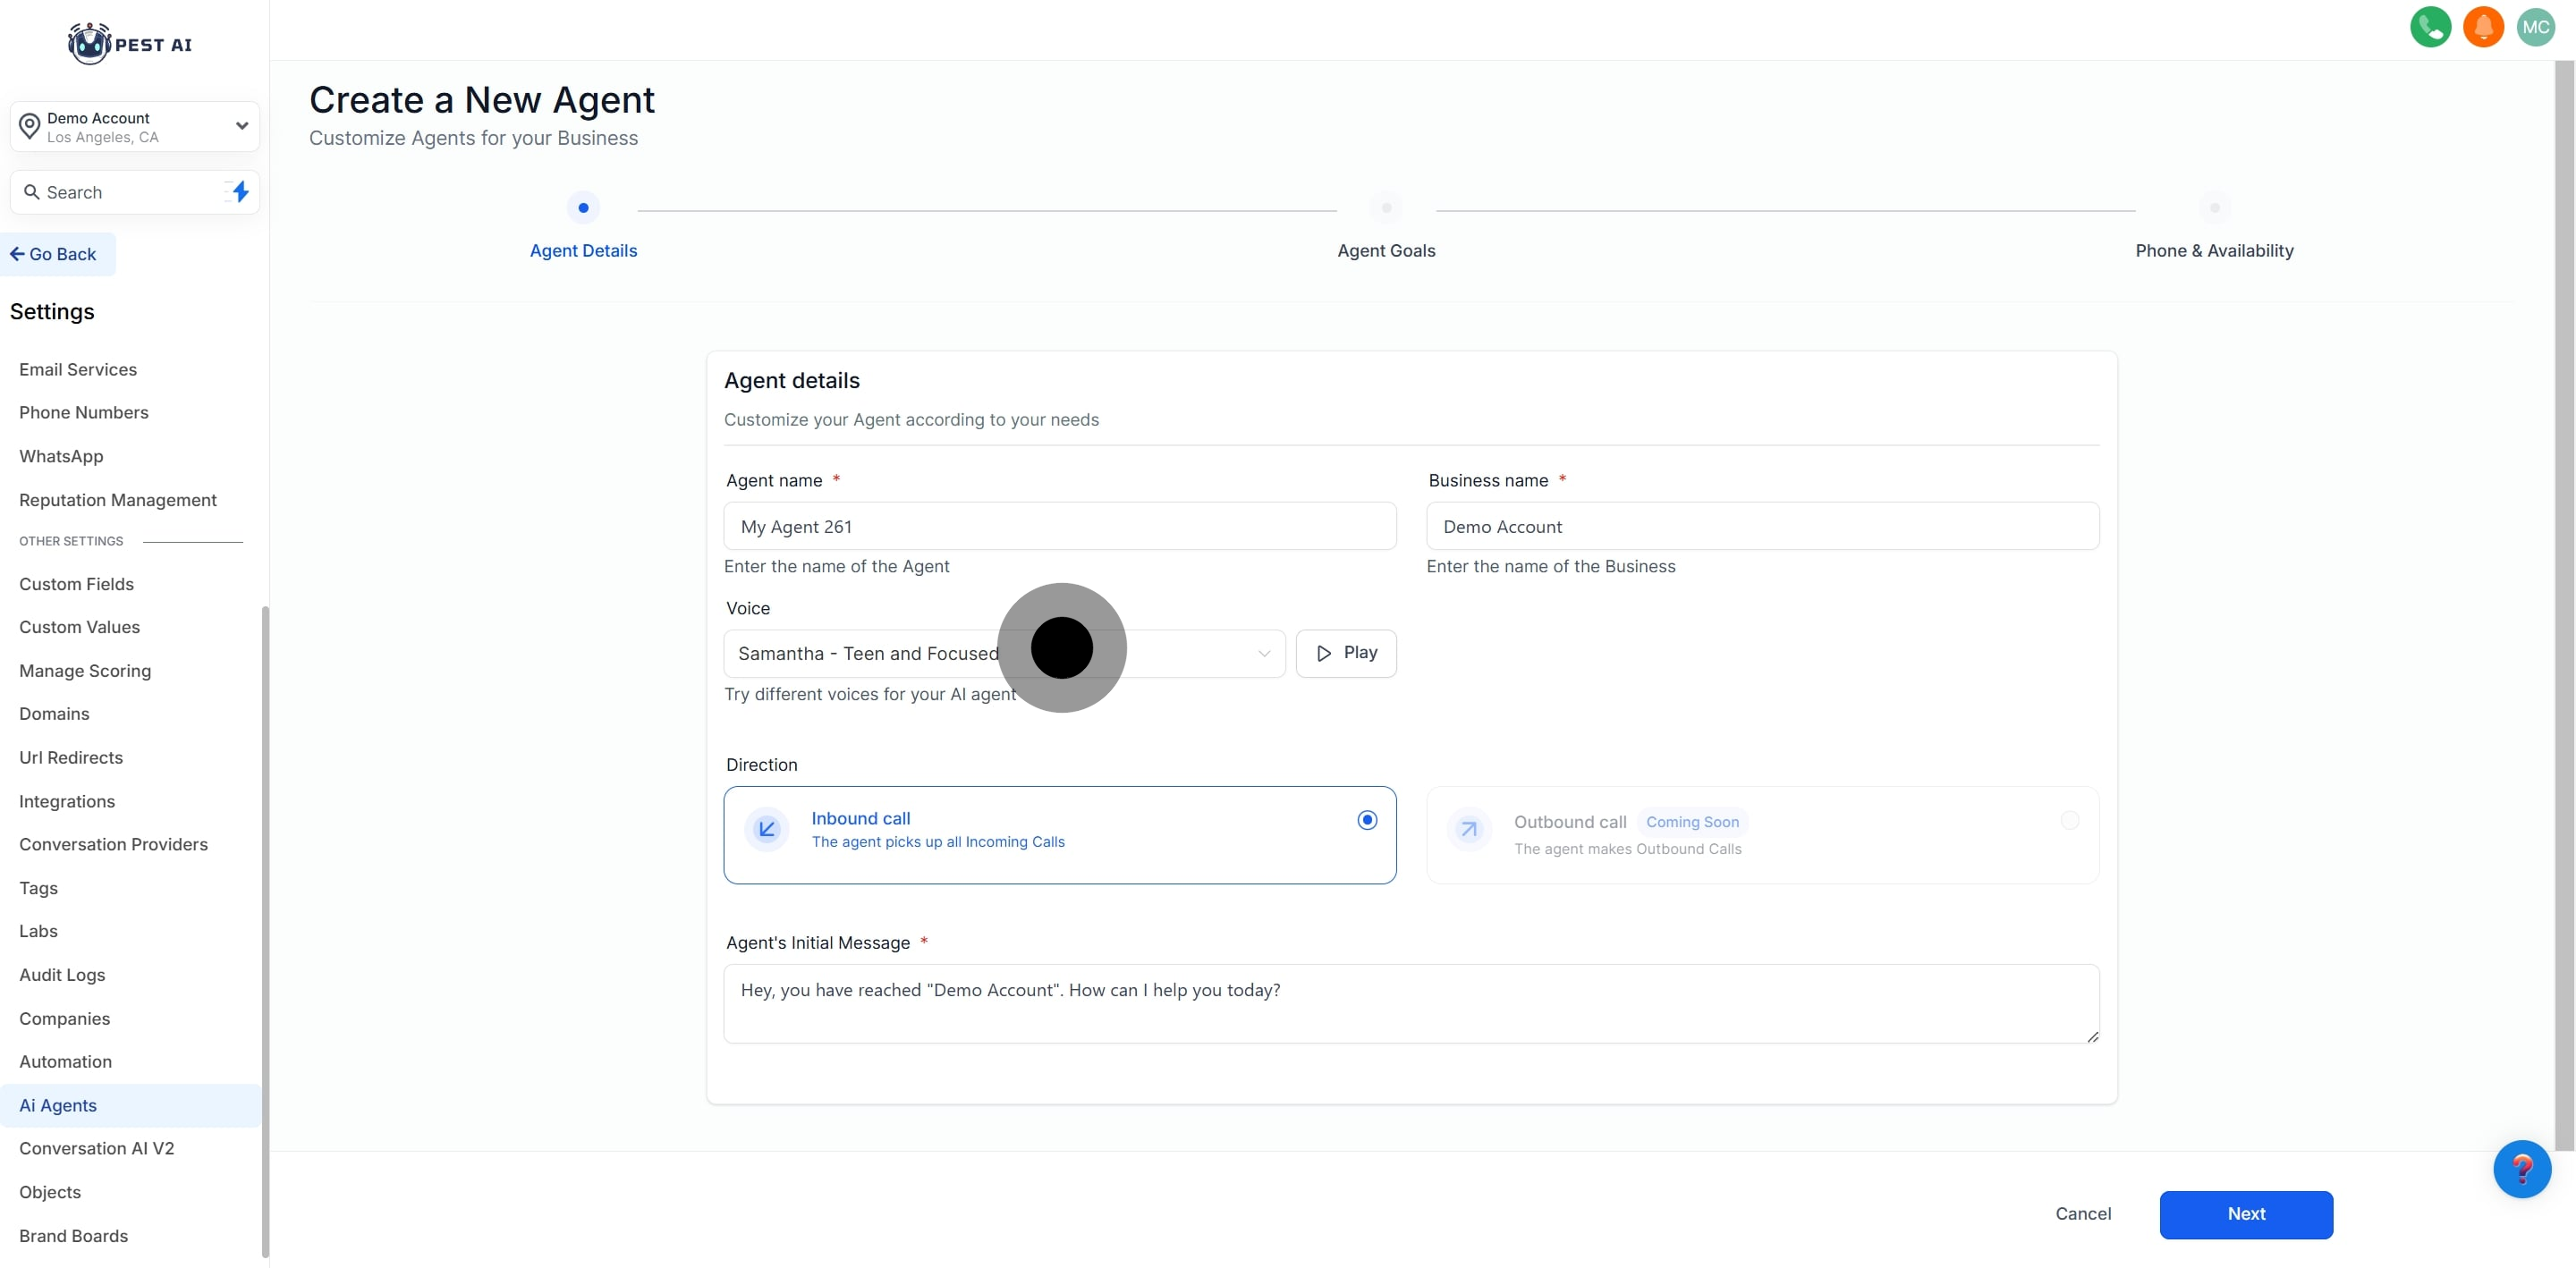Click the Voice dropdown chevron arrow

coord(1264,653)
